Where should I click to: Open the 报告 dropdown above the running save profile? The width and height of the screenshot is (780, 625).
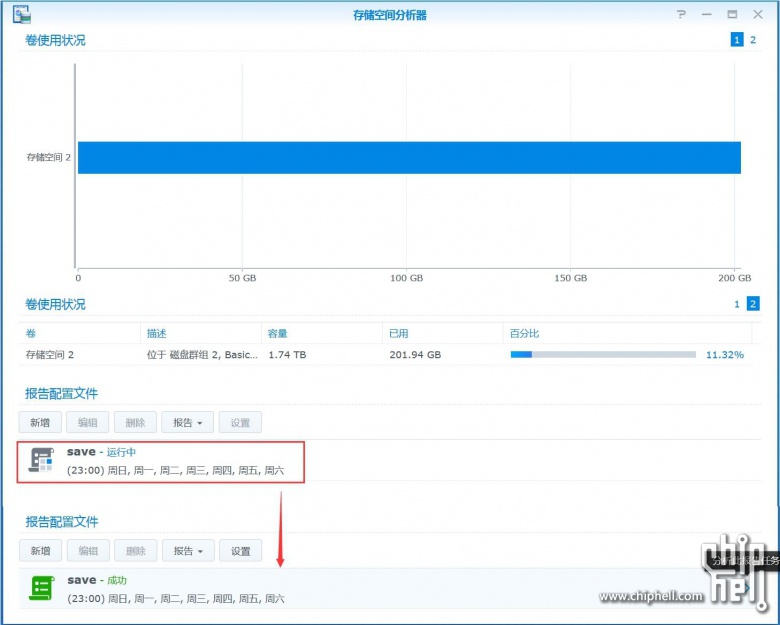[188, 422]
